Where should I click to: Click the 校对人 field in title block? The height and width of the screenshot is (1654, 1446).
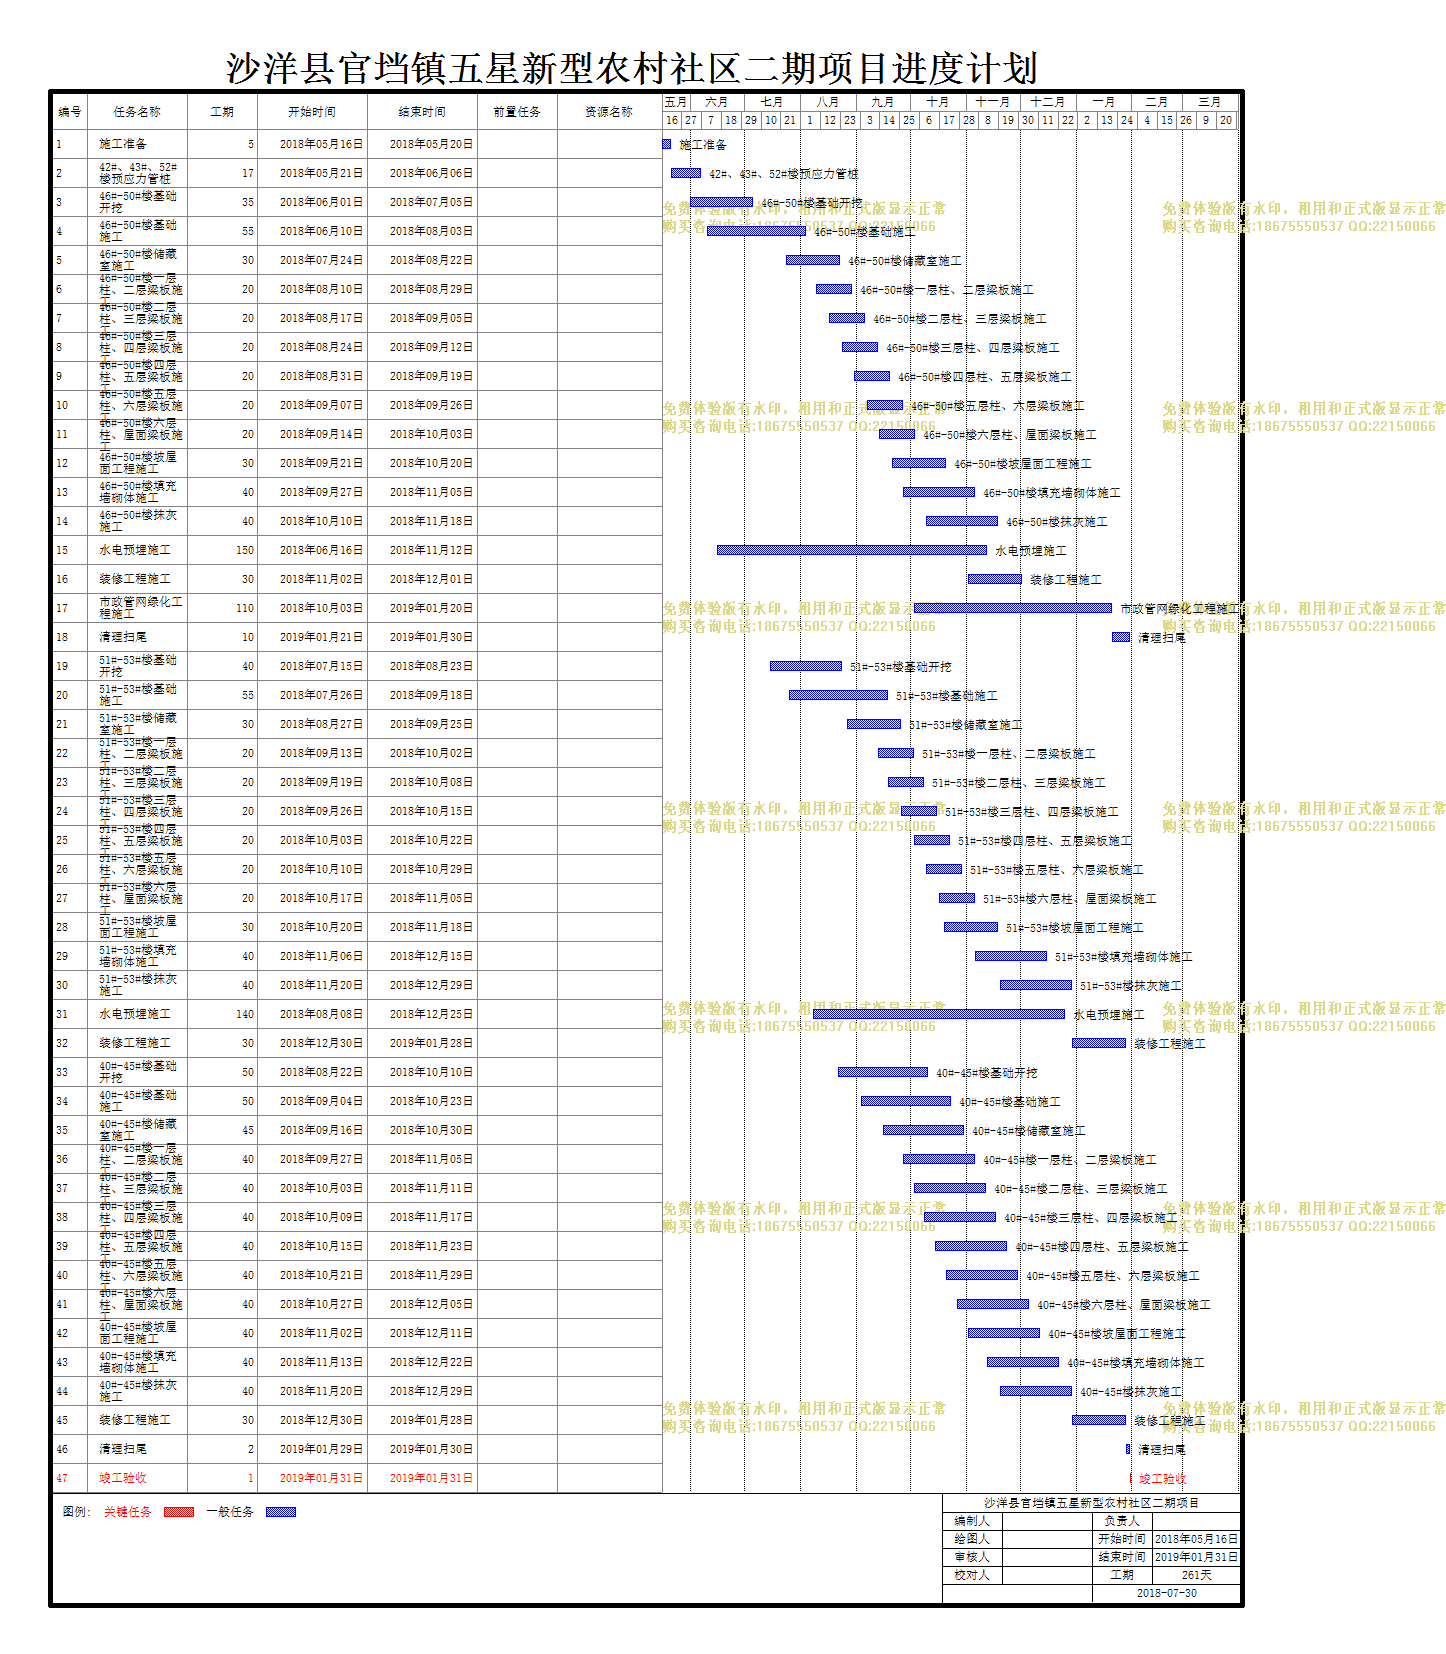pos(1047,1575)
